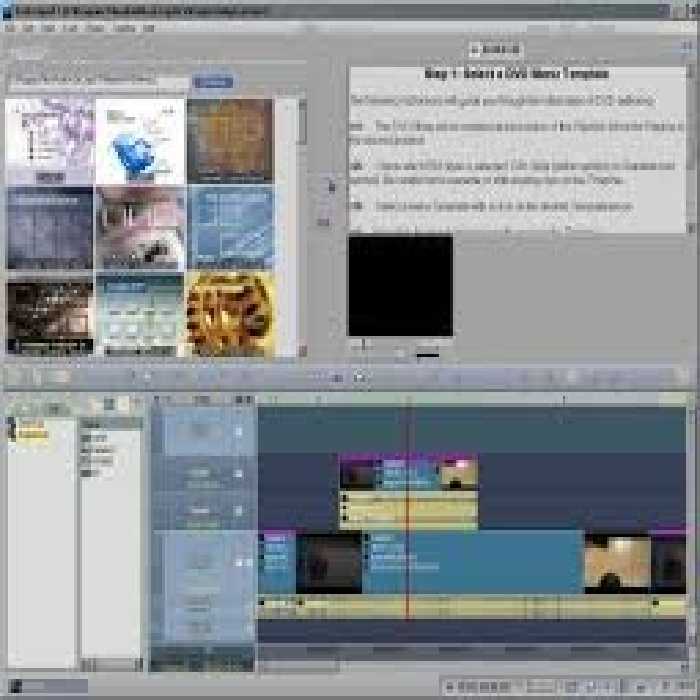Select the gold circular template thumbnail
The width and height of the screenshot is (700, 700).
pyautogui.click(x=229, y=315)
